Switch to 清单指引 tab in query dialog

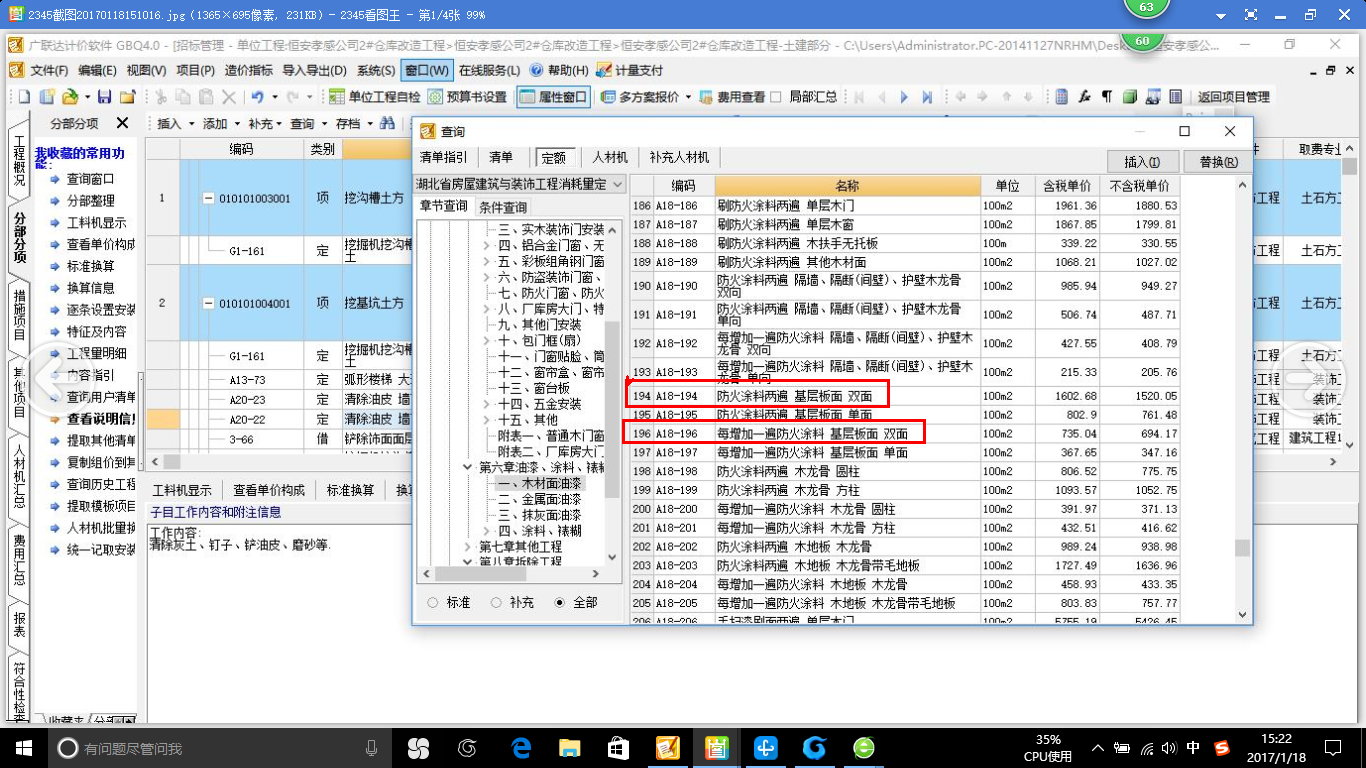[443, 158]
